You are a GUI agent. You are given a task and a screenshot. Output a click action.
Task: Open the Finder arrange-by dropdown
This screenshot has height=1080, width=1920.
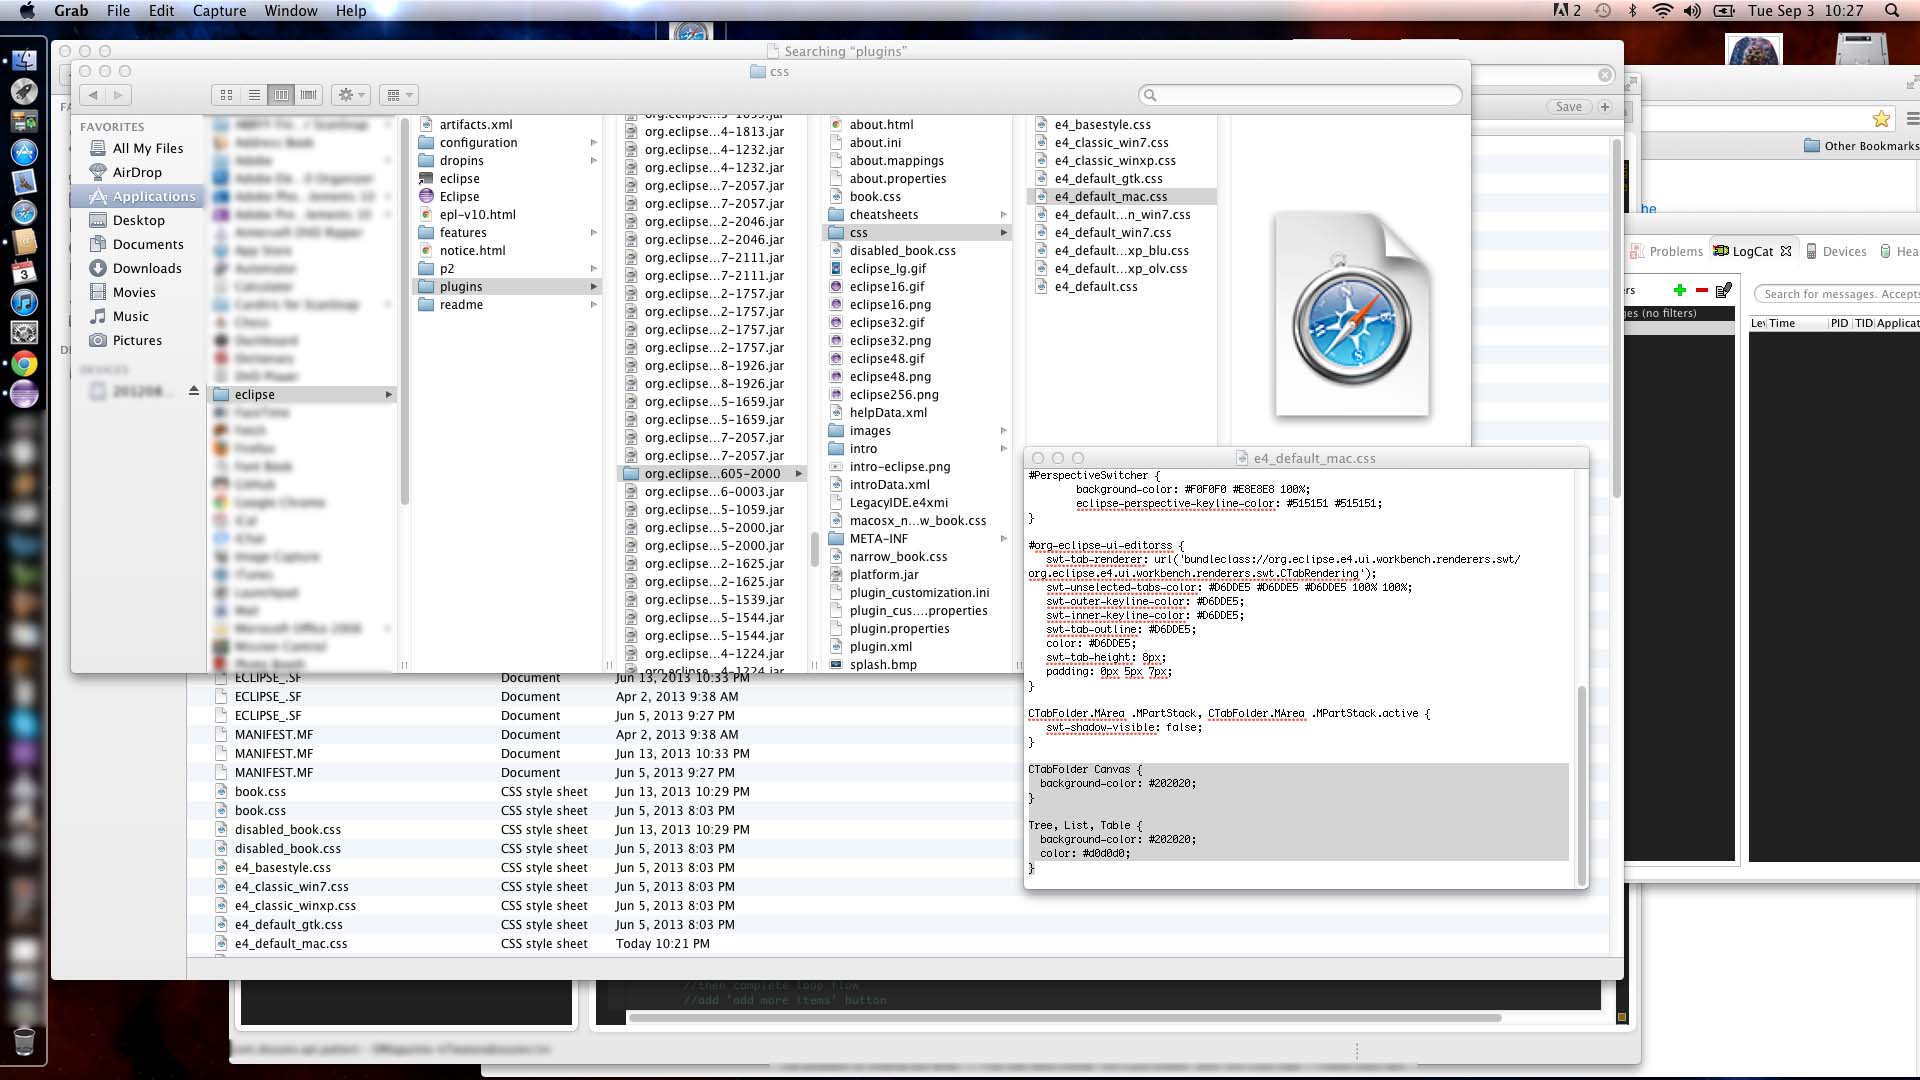tap(399, 95)
